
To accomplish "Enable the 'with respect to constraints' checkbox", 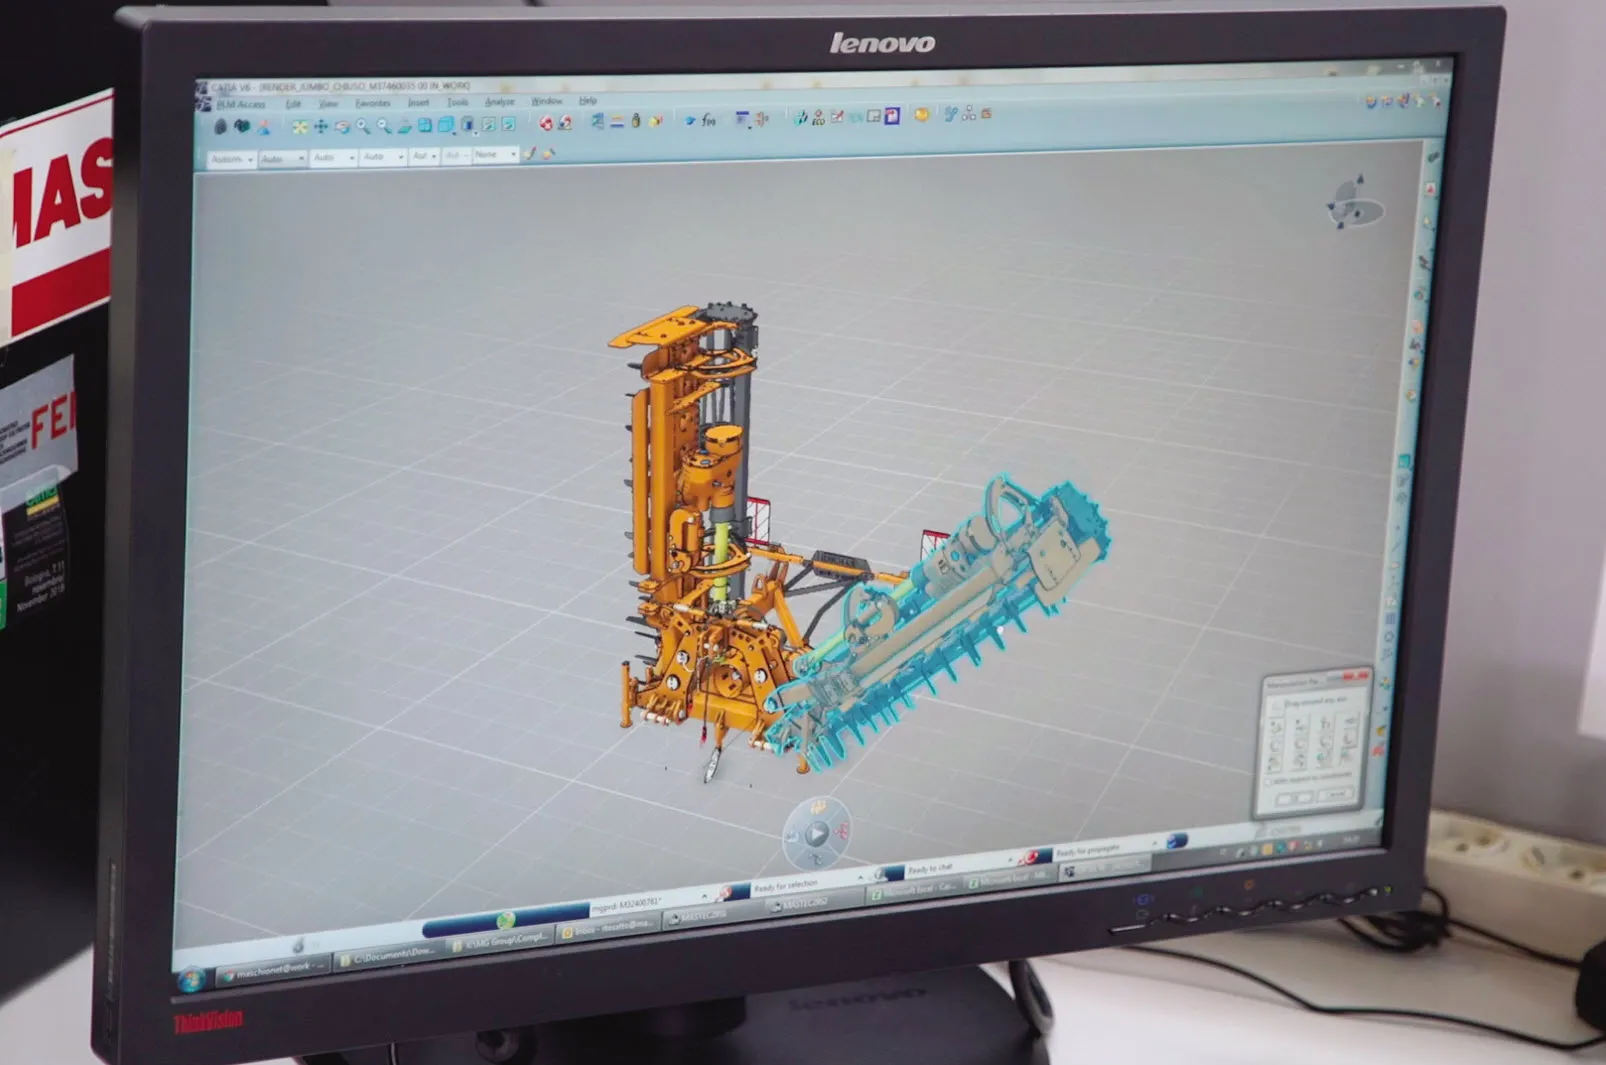I will pyautogui.click(x=1268, y=781).
